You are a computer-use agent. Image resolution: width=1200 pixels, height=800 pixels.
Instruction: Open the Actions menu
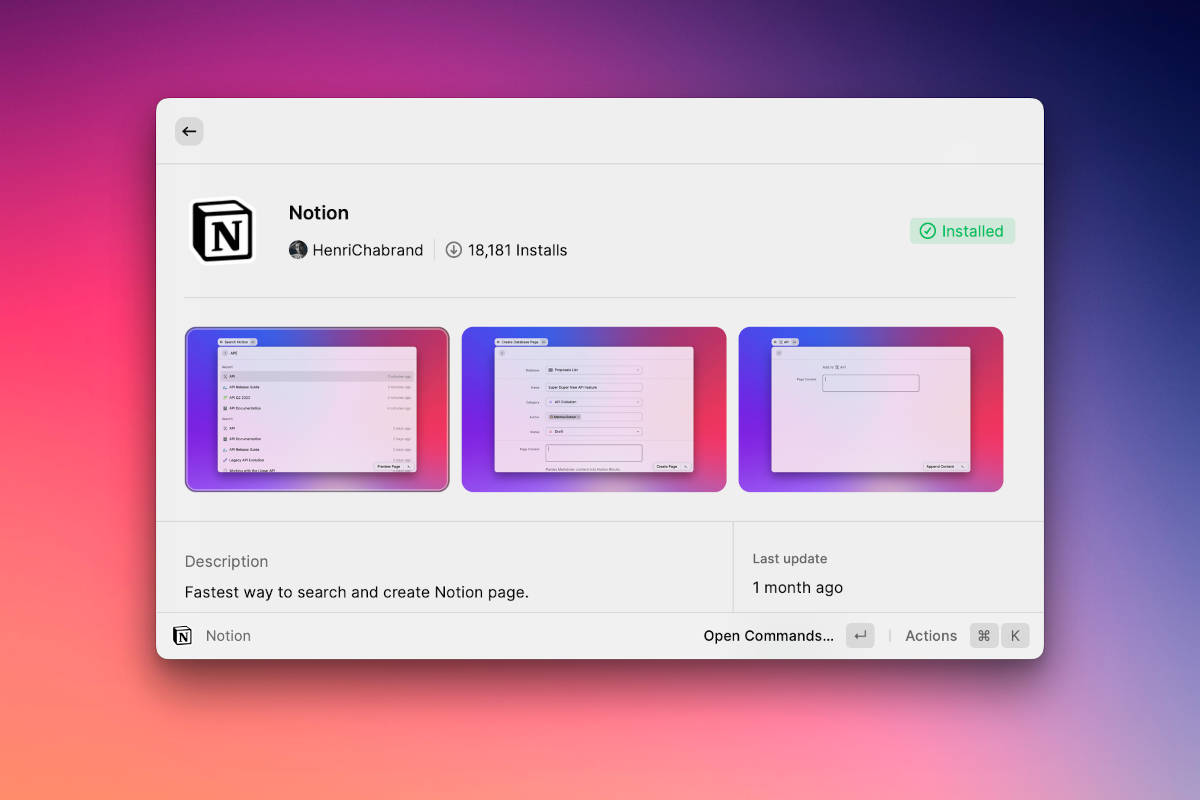931,636
